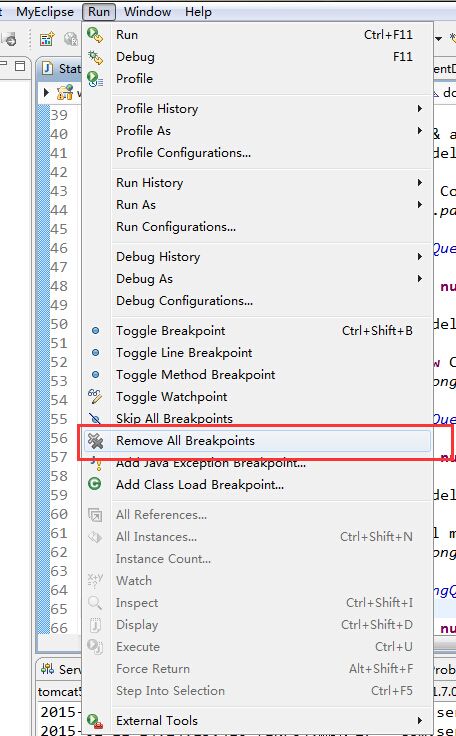Click the Add Class Load Breakpoint green icon
Image resolution: width=456 pixels, height=736 pixels.
95,483
